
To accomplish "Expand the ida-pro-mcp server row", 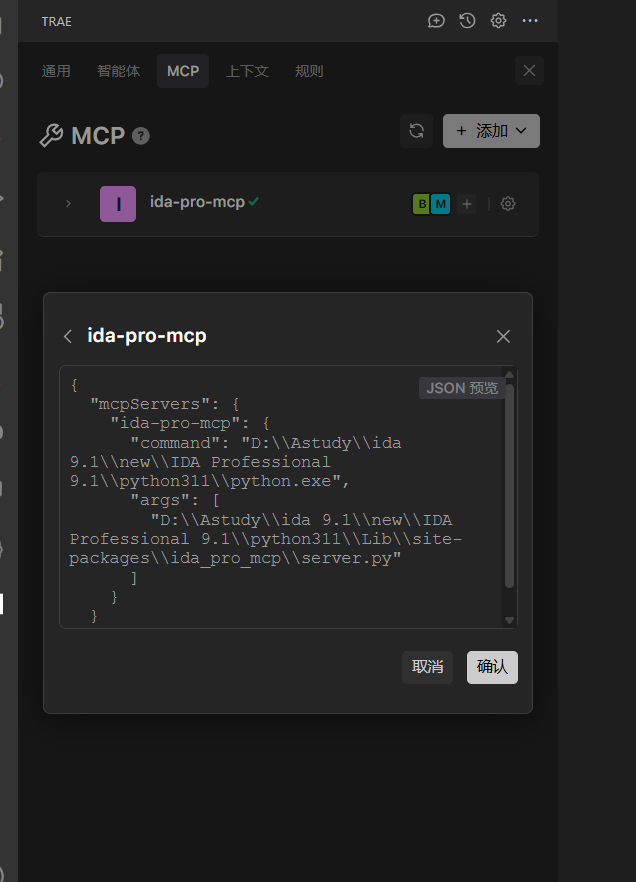I will (69, 204).
